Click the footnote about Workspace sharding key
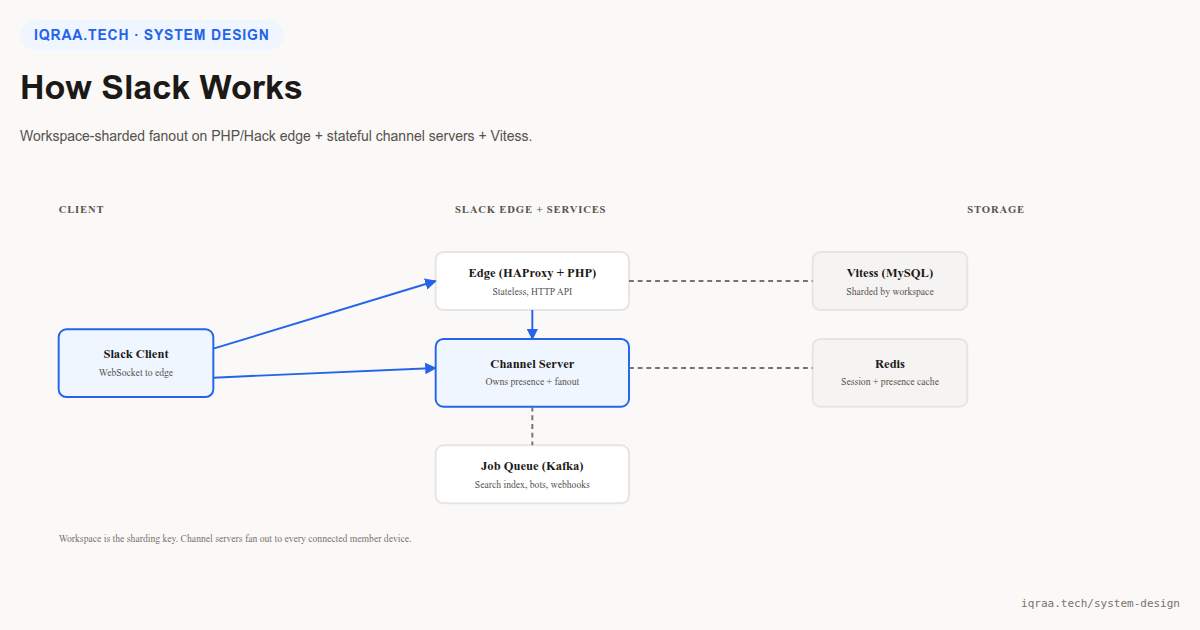 point(235,539)
